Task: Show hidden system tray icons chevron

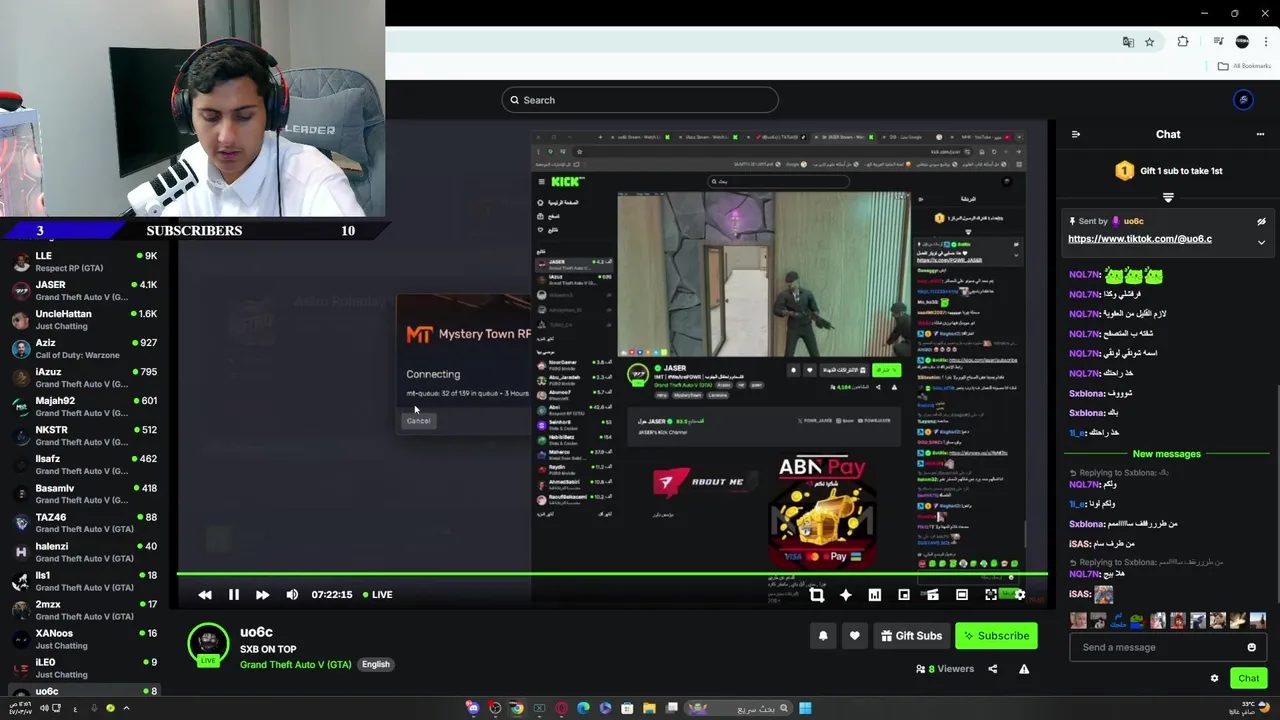Action: point(126,708)
